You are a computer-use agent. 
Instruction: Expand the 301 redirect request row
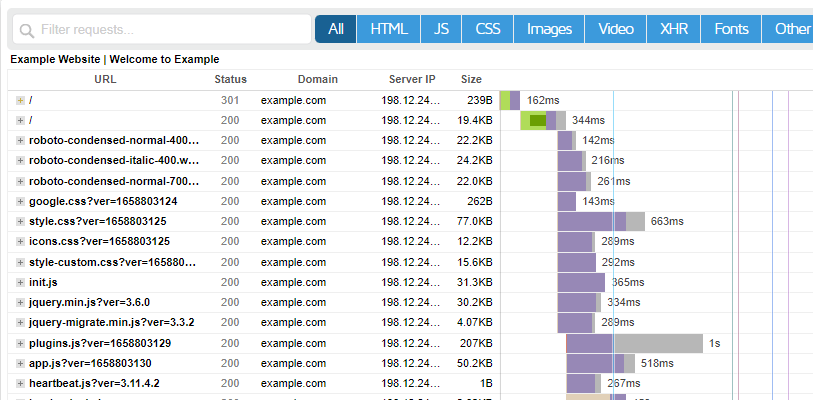20,101
